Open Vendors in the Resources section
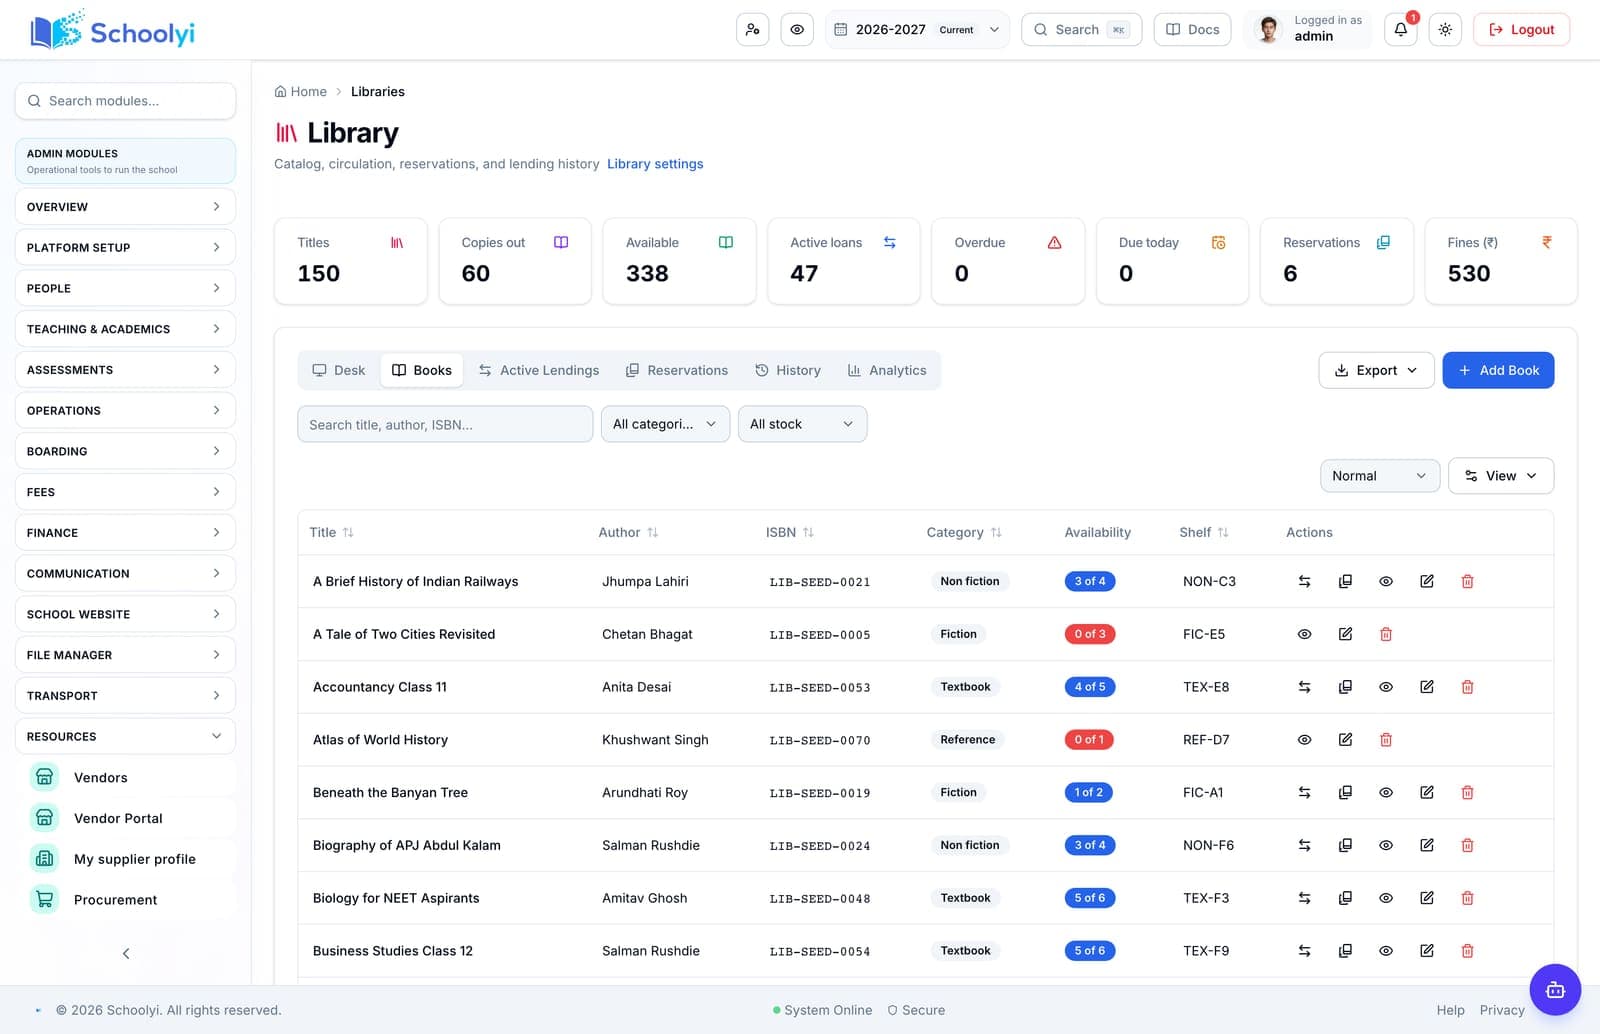This screenshot has width=1600, height=1034. (125, 777)
